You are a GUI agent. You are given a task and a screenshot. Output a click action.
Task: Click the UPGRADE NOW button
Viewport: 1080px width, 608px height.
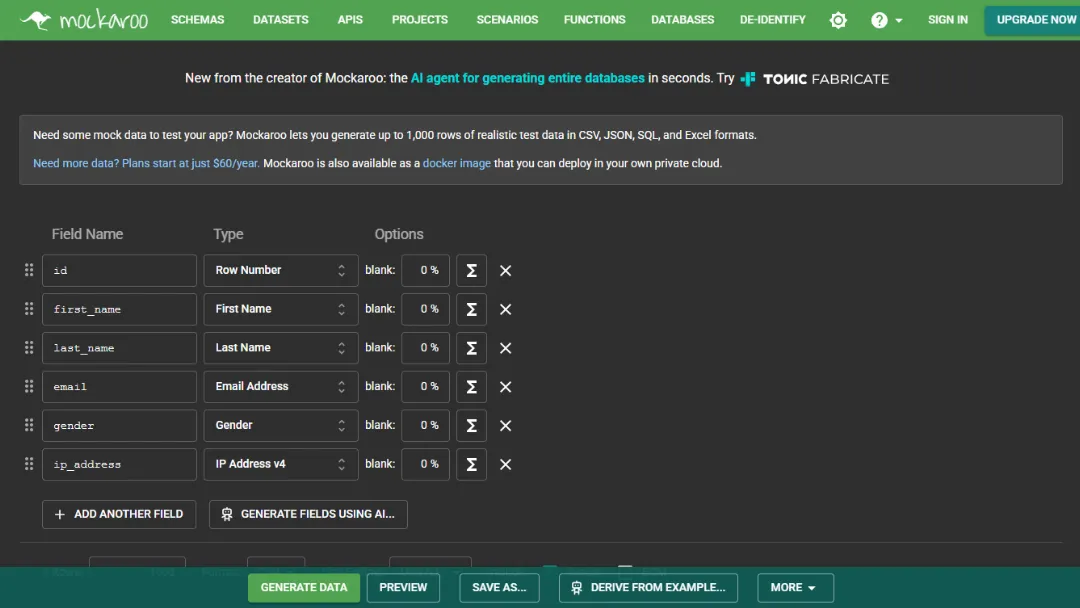(x=1032, y=20)
